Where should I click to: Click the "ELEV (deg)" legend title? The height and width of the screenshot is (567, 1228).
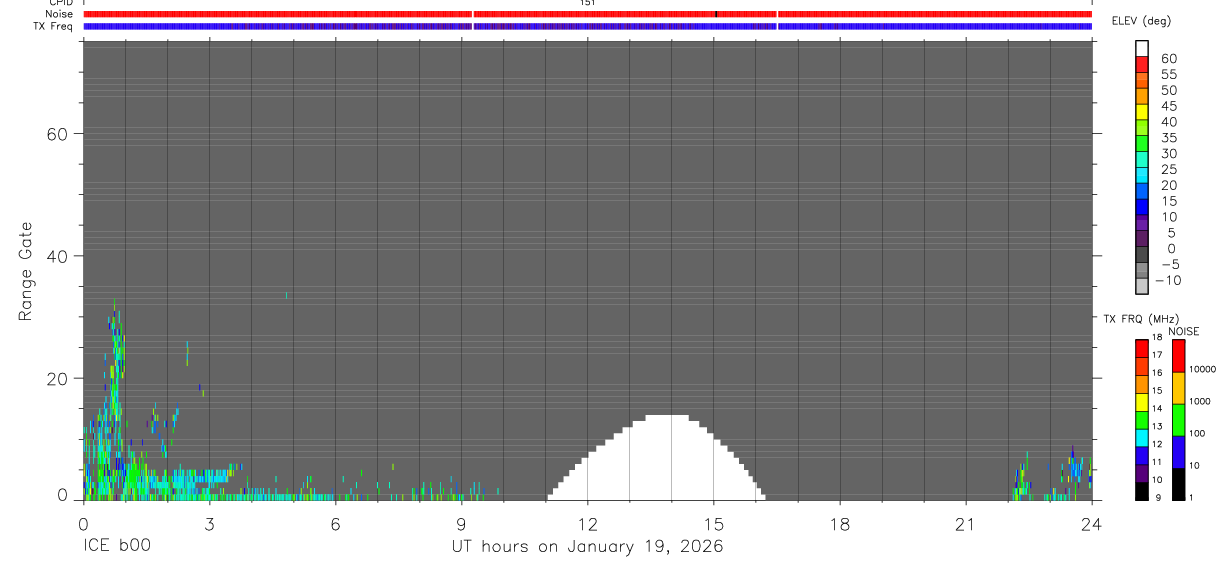1141,21
